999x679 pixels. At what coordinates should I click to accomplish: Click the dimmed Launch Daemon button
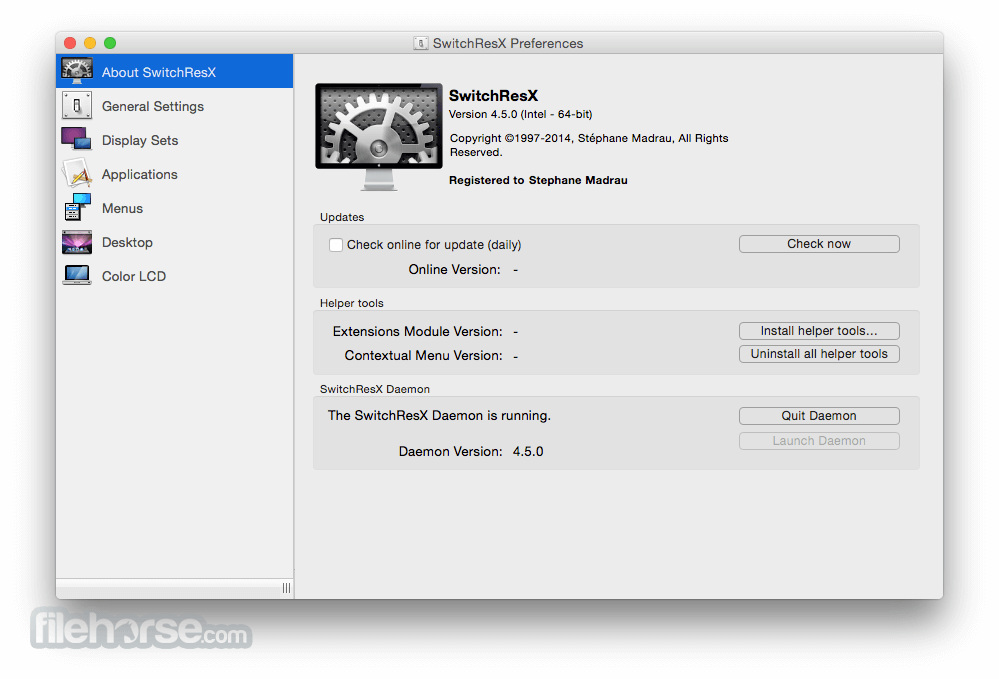pos(819,441)
